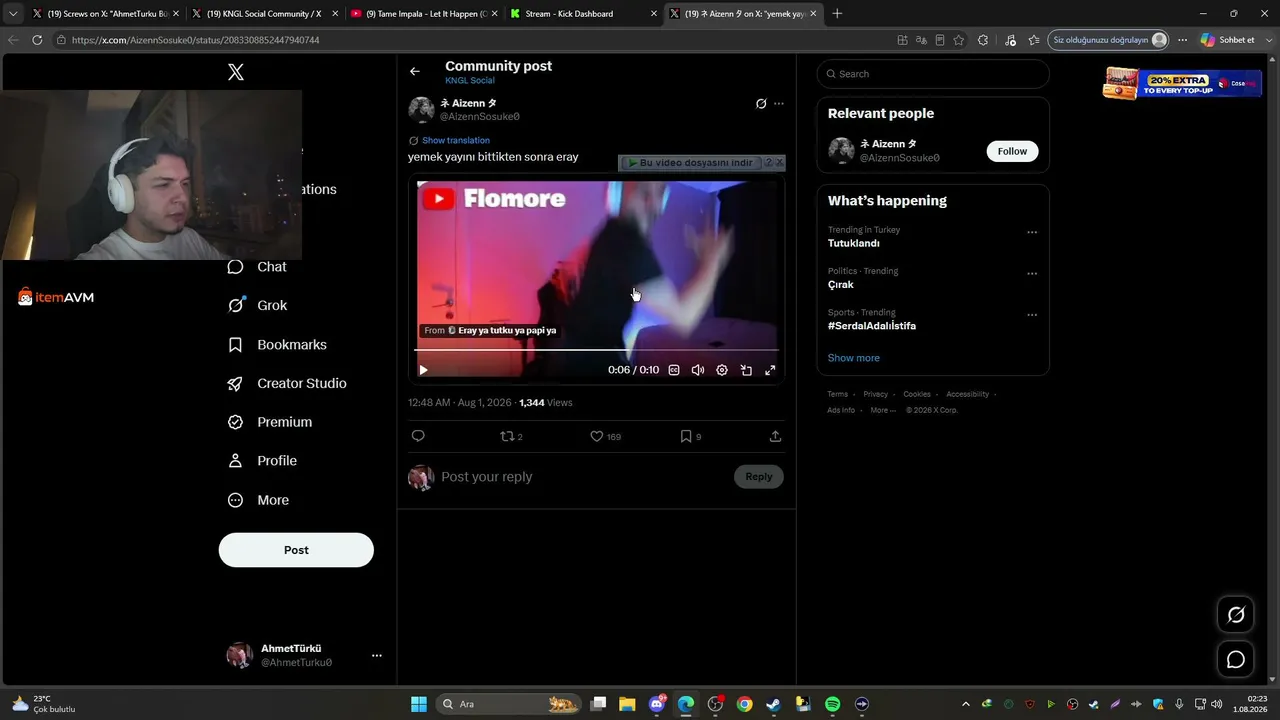Toggle video captions

click(674, 370)
